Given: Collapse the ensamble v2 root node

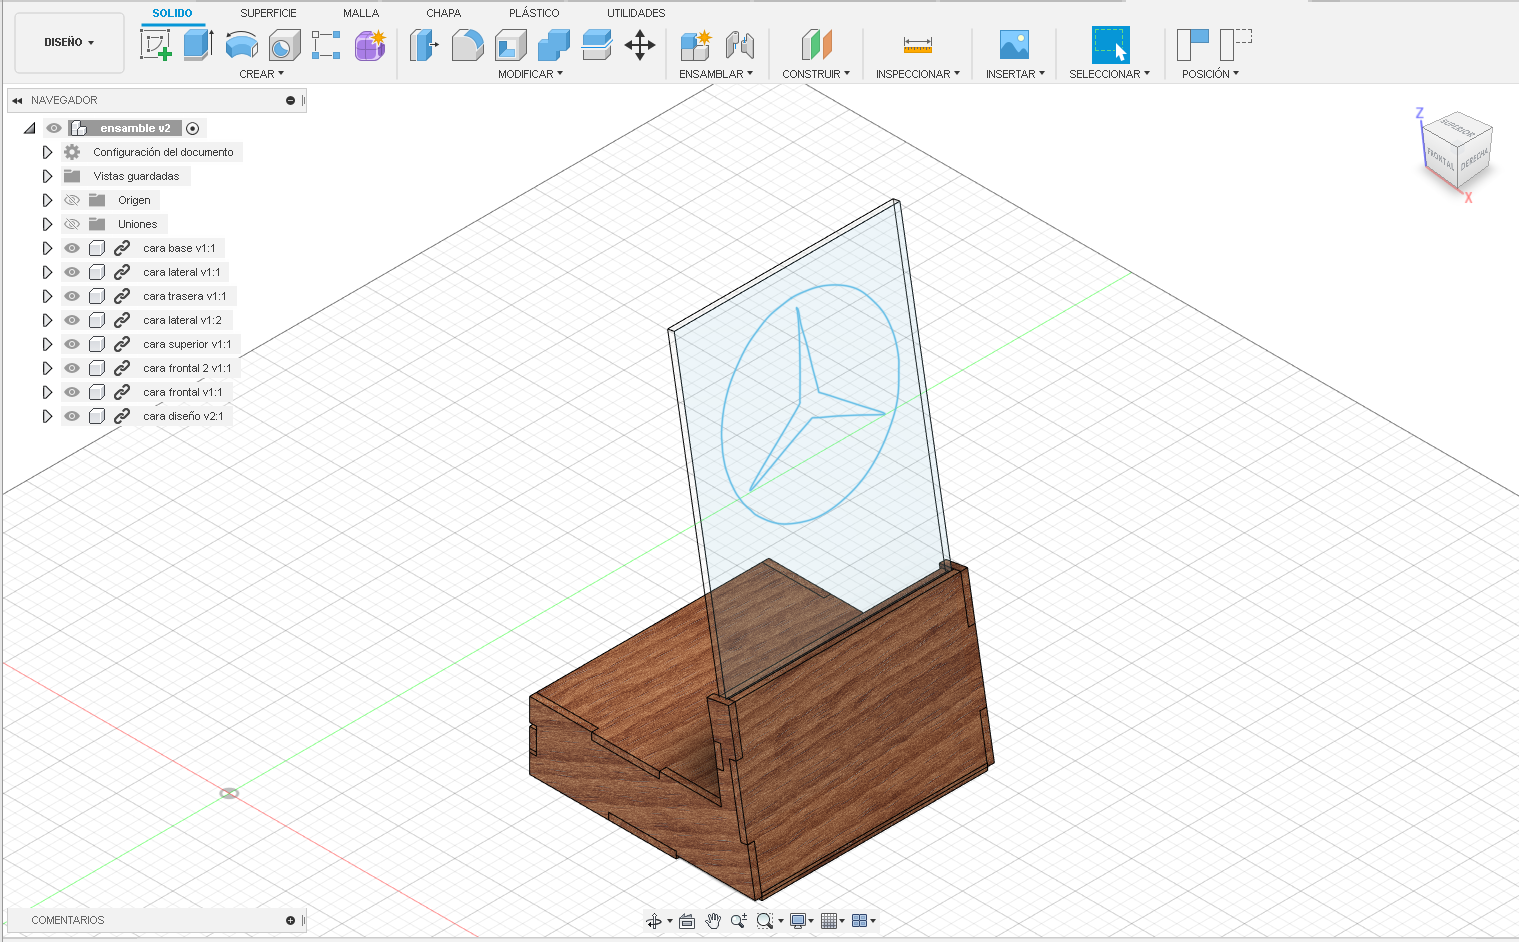Looking at the screenshot, I should click(x=29, y=128).
